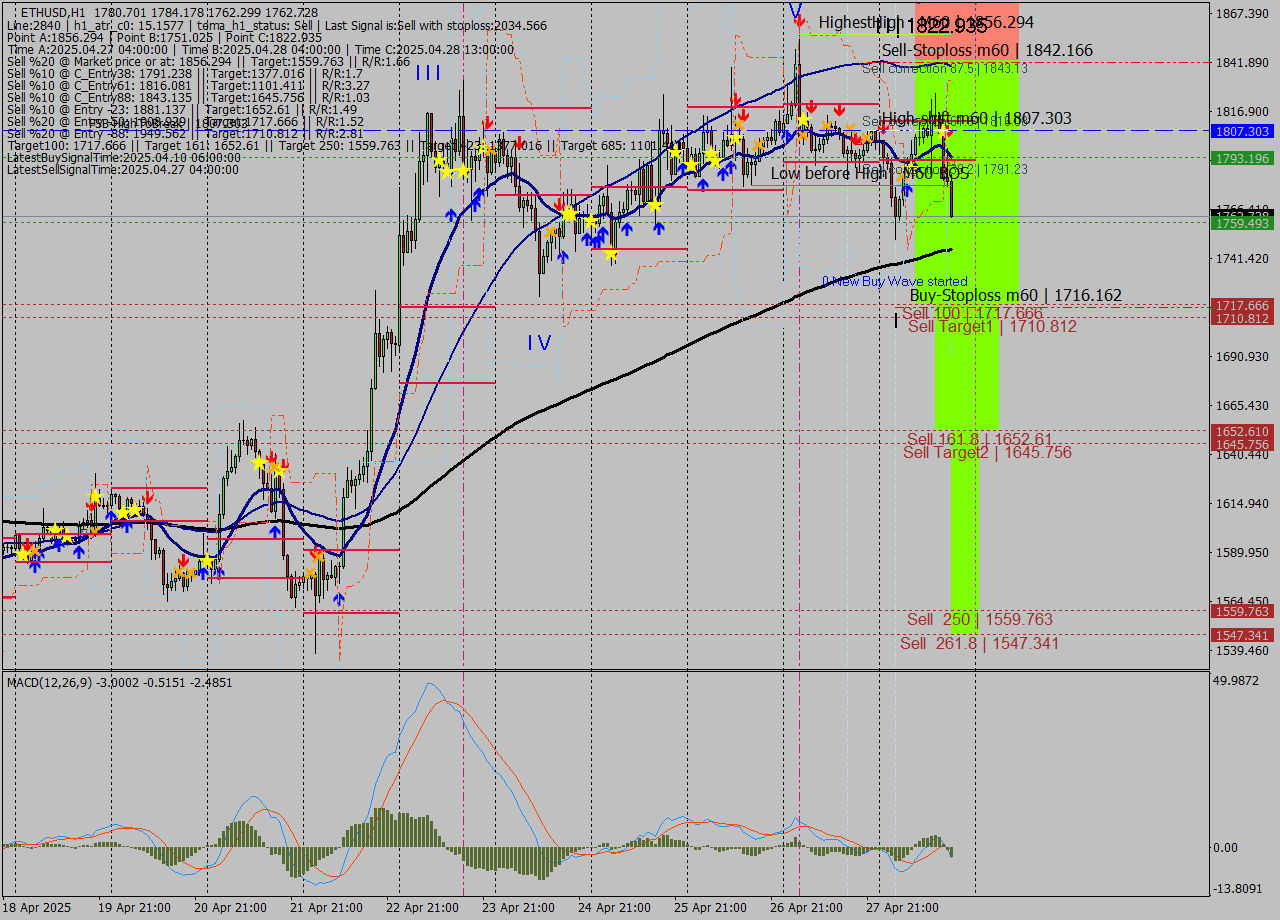Select the Sell-Stoploss m60 1842.166 label
The image size is (1280, 920).
point(987,50)
